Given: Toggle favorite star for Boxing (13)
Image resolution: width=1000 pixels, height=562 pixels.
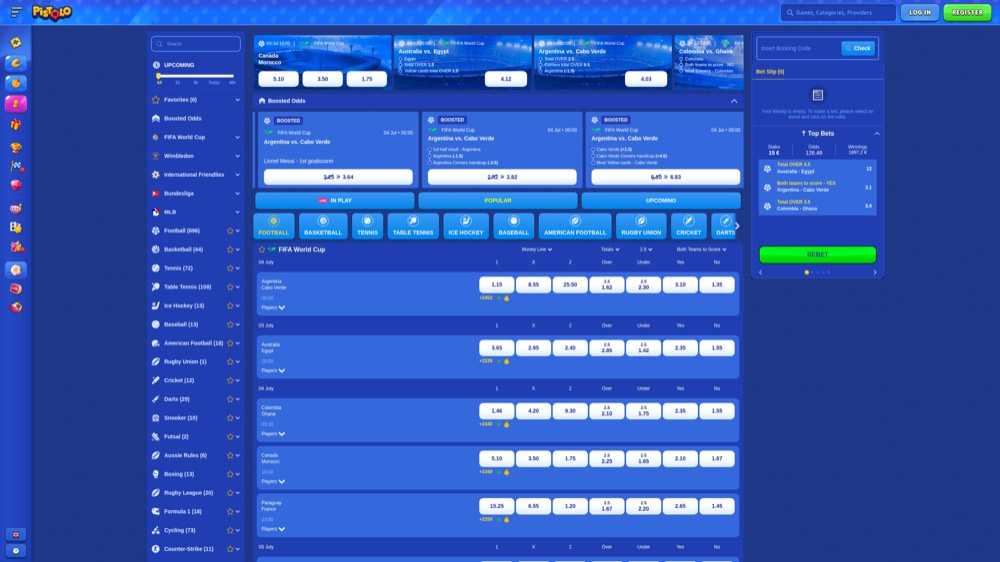Looking at the screenshot, I should point(230,474).
